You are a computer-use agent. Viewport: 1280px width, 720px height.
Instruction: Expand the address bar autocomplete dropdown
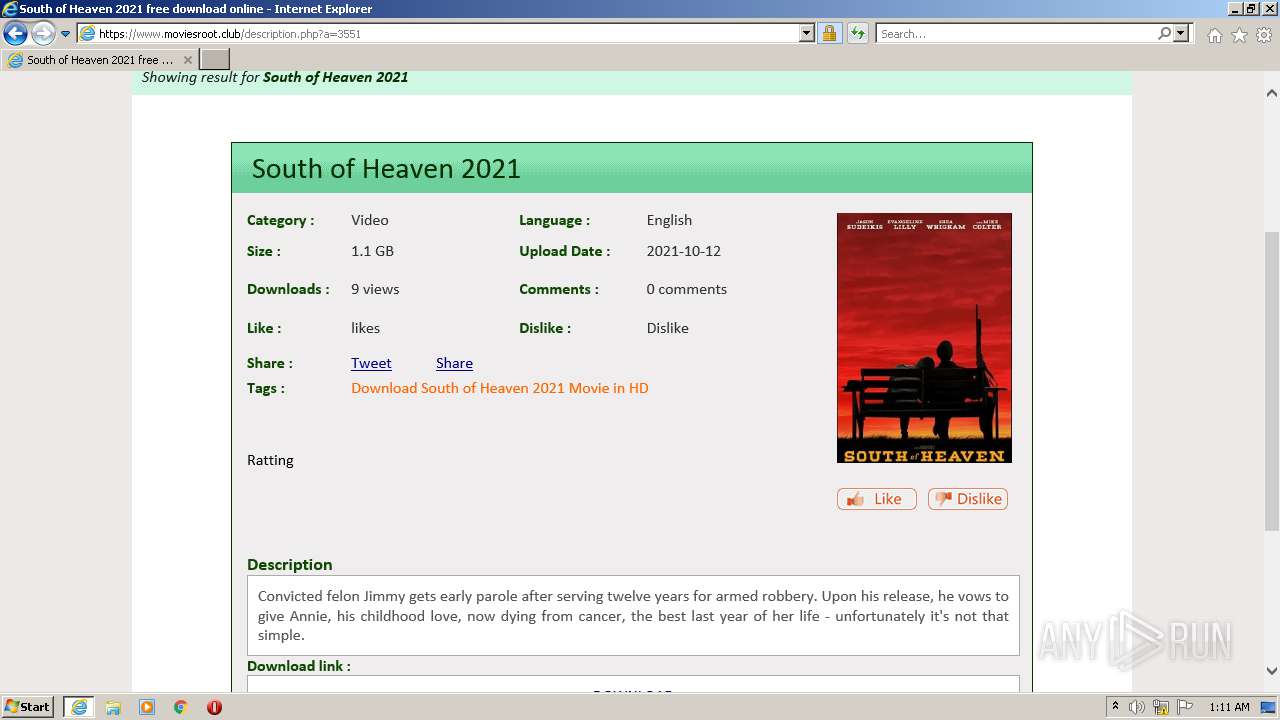click(x=807, y=33)
